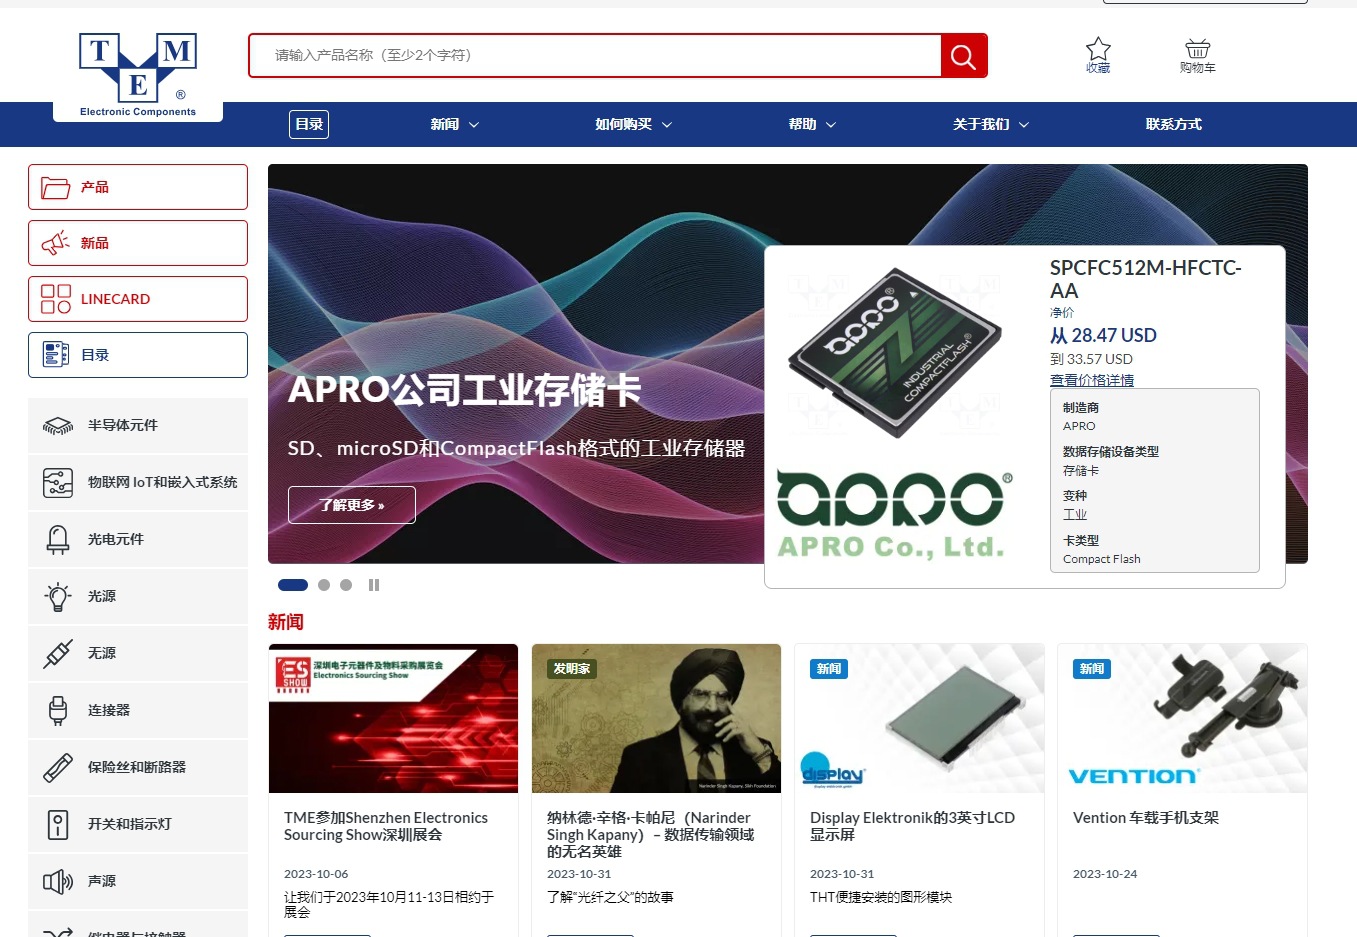Screen dimensions: 1357x937
Task: Open the LINECARD sidebar button
Action: click(x=138, y=299)
